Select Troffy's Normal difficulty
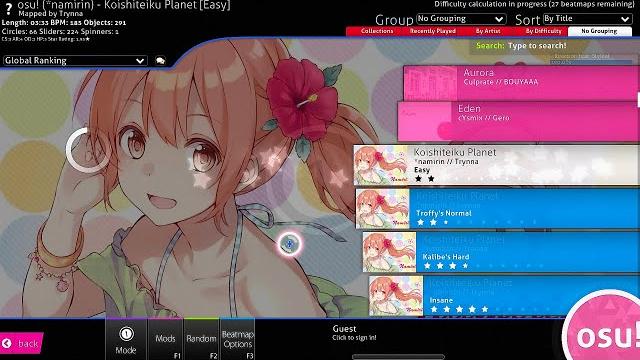 pos(497,209)
